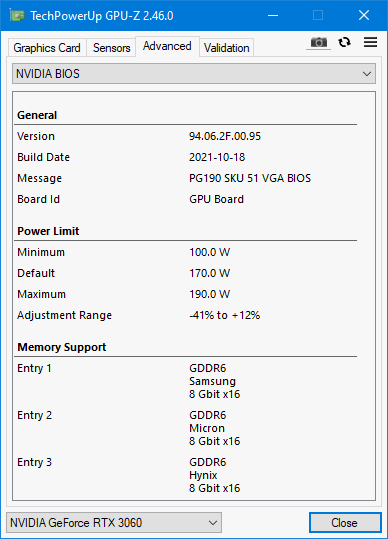Select the Samsung memory vendor text
Viewport: 388px width, 539px height.
click(x=212, y=381)
